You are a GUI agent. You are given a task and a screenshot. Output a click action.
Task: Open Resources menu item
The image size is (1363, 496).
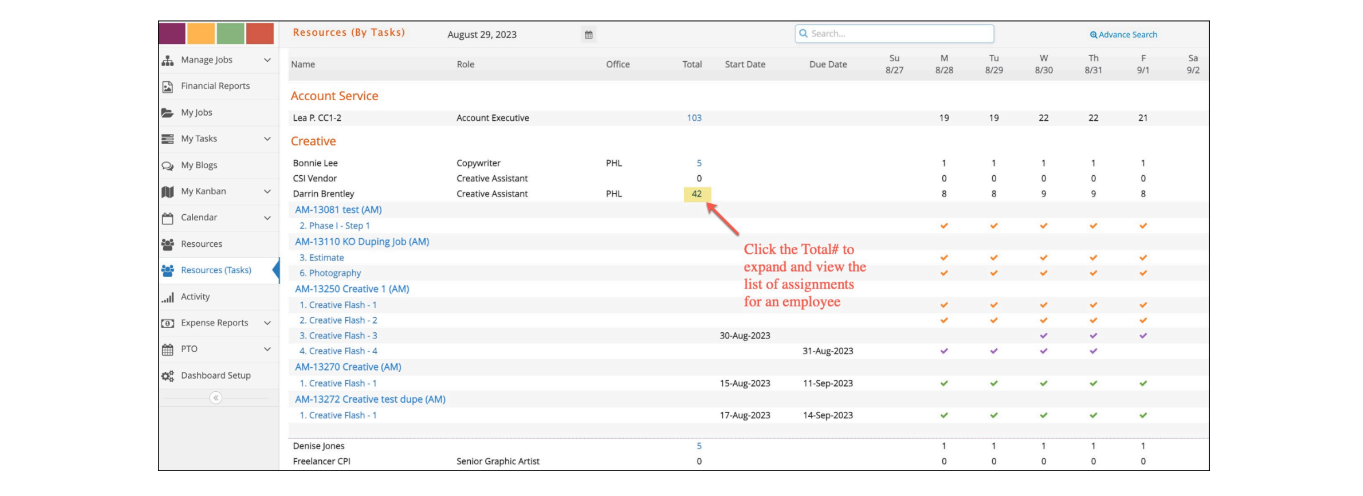tap(202, 244)
